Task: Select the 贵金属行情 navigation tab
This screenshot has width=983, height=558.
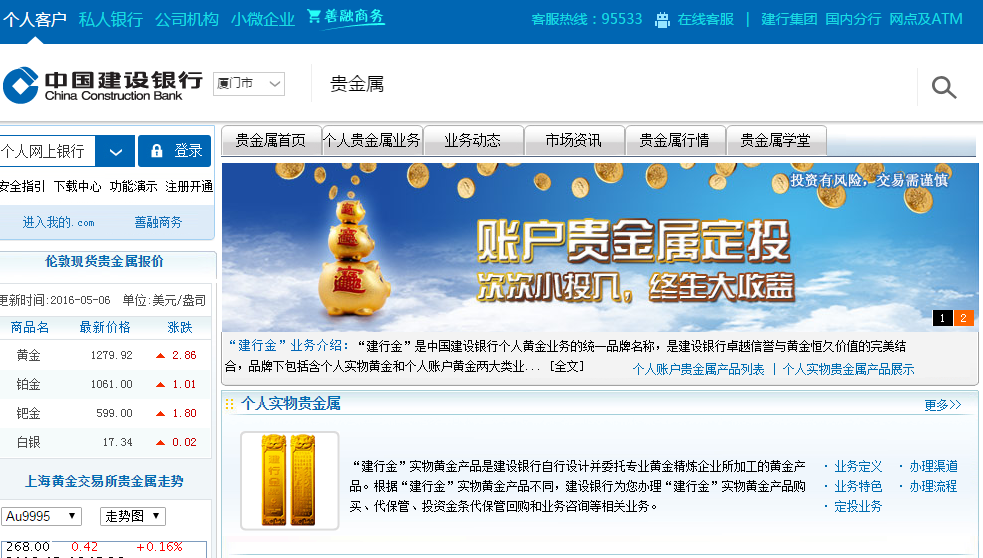Action: pyautogui.click(x=675, y=140)
